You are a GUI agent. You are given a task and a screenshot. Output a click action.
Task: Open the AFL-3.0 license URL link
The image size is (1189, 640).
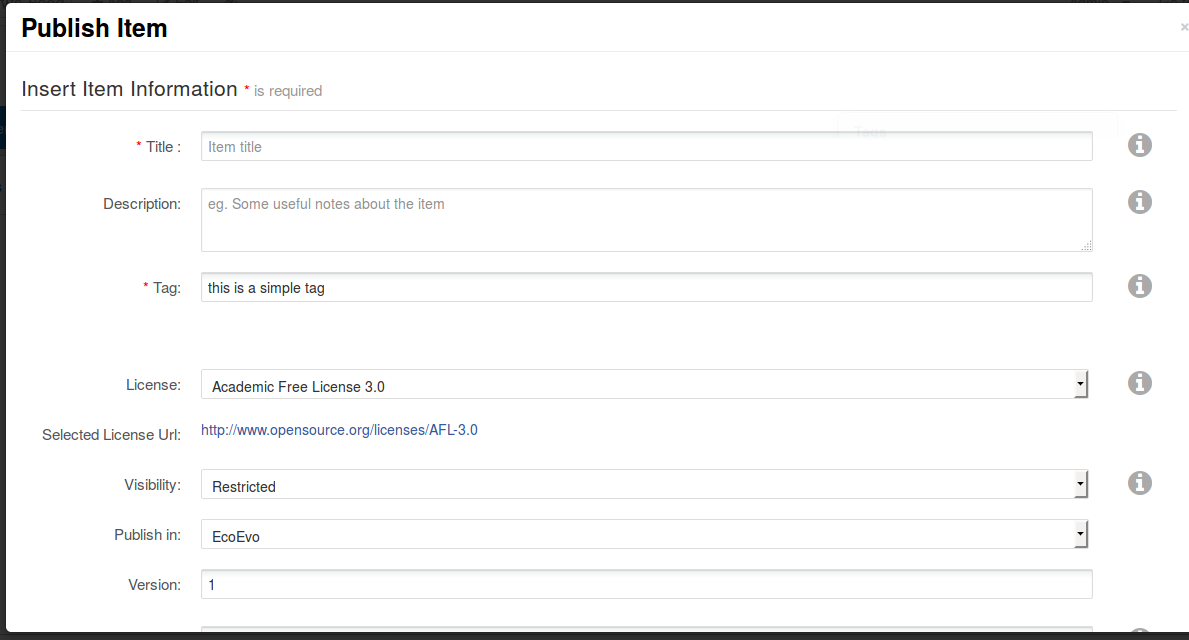pyautogui.click(x=339, y=430)
